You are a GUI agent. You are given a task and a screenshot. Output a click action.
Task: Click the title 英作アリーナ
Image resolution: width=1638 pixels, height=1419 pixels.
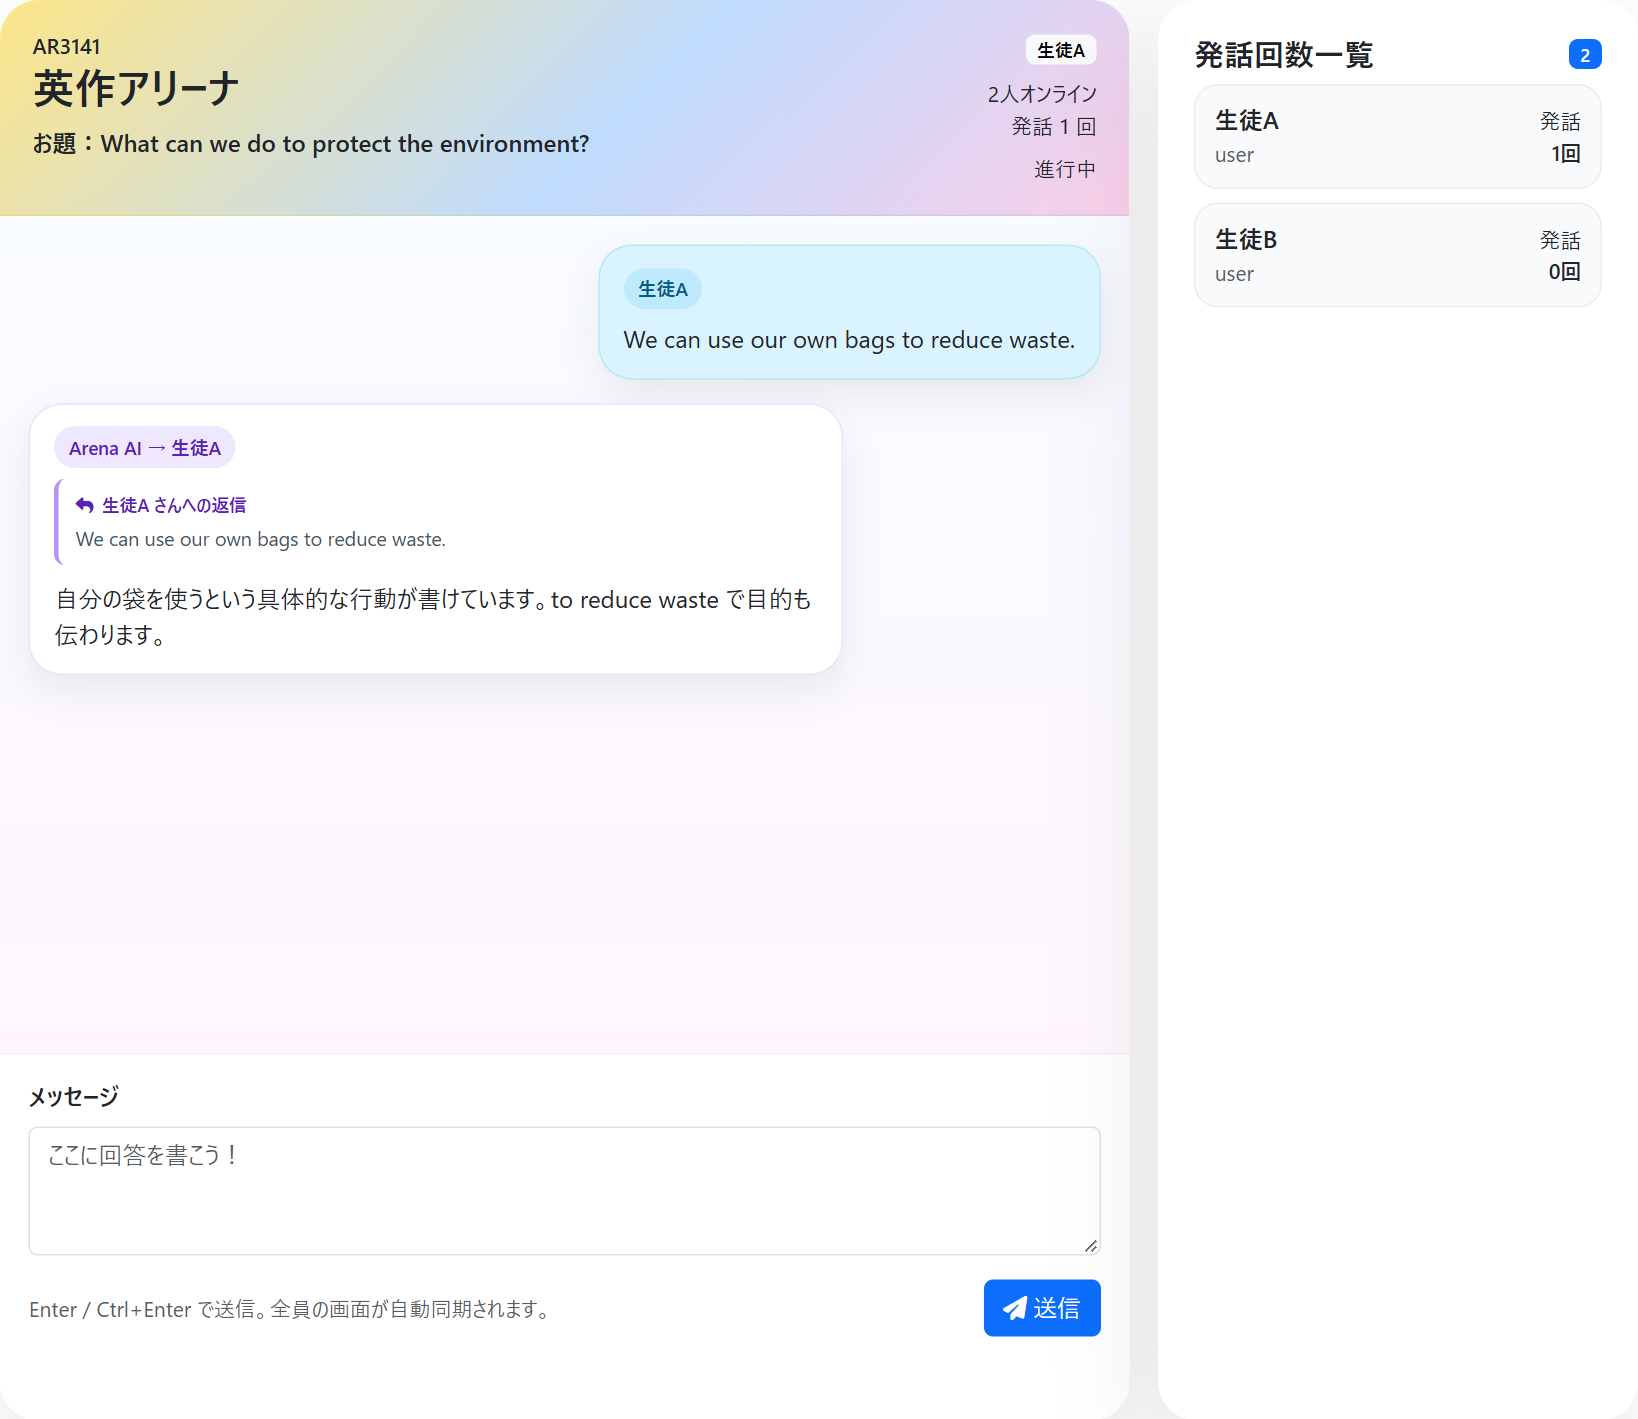136,89
